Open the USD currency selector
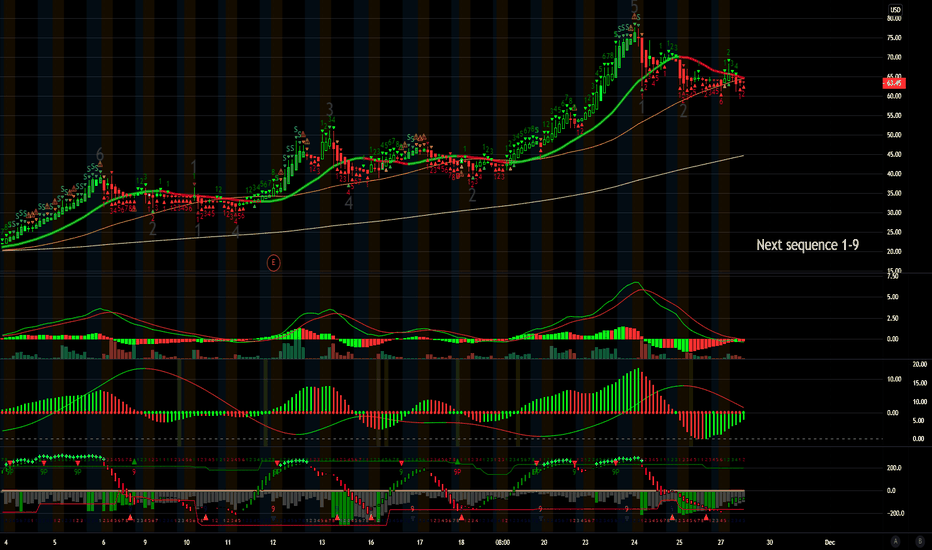This screenshot has height=550, width=932. click(895, 10)
